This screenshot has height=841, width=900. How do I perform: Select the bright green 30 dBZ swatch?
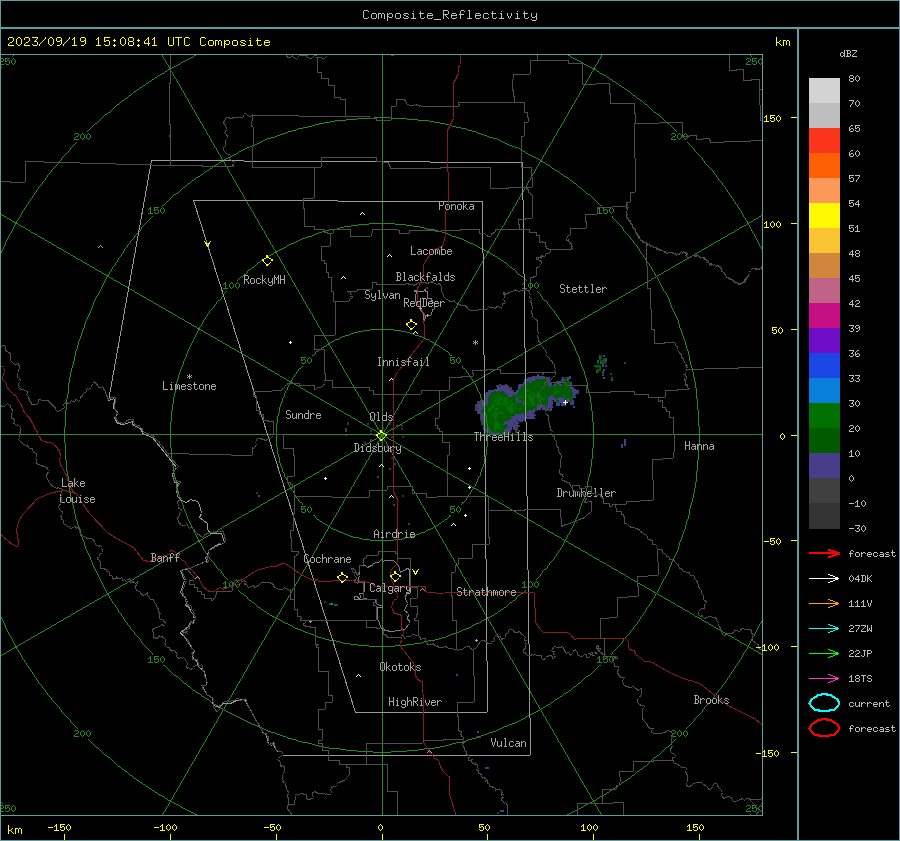824,416
